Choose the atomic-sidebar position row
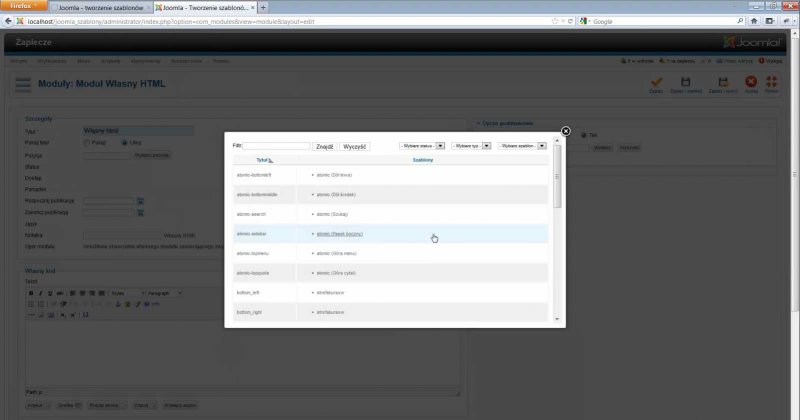The height and width of the screenshot is (420, 800). tap(250, 234)
